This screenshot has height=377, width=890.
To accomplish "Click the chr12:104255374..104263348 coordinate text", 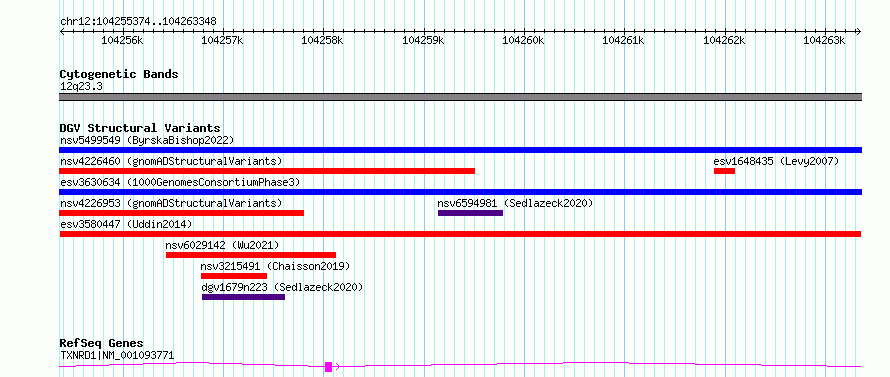I will [138, 22].
